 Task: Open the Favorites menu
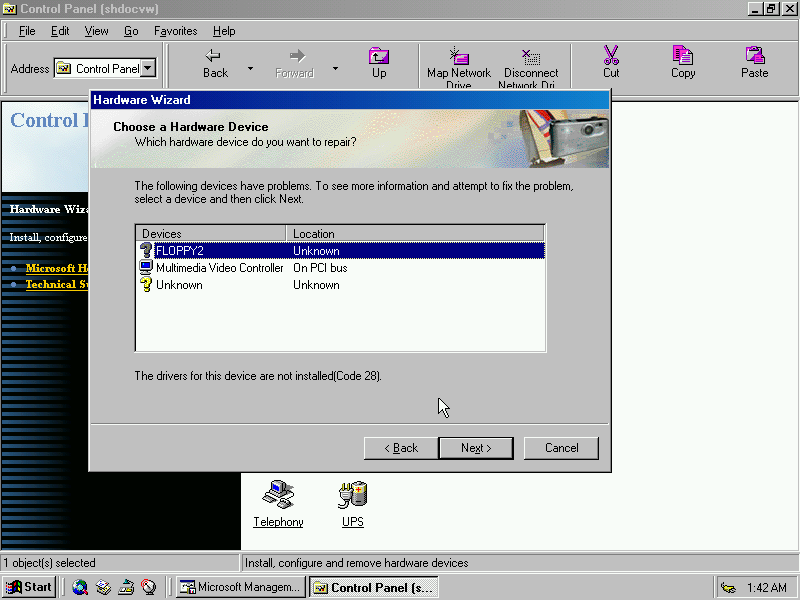(x=175, y=31)
